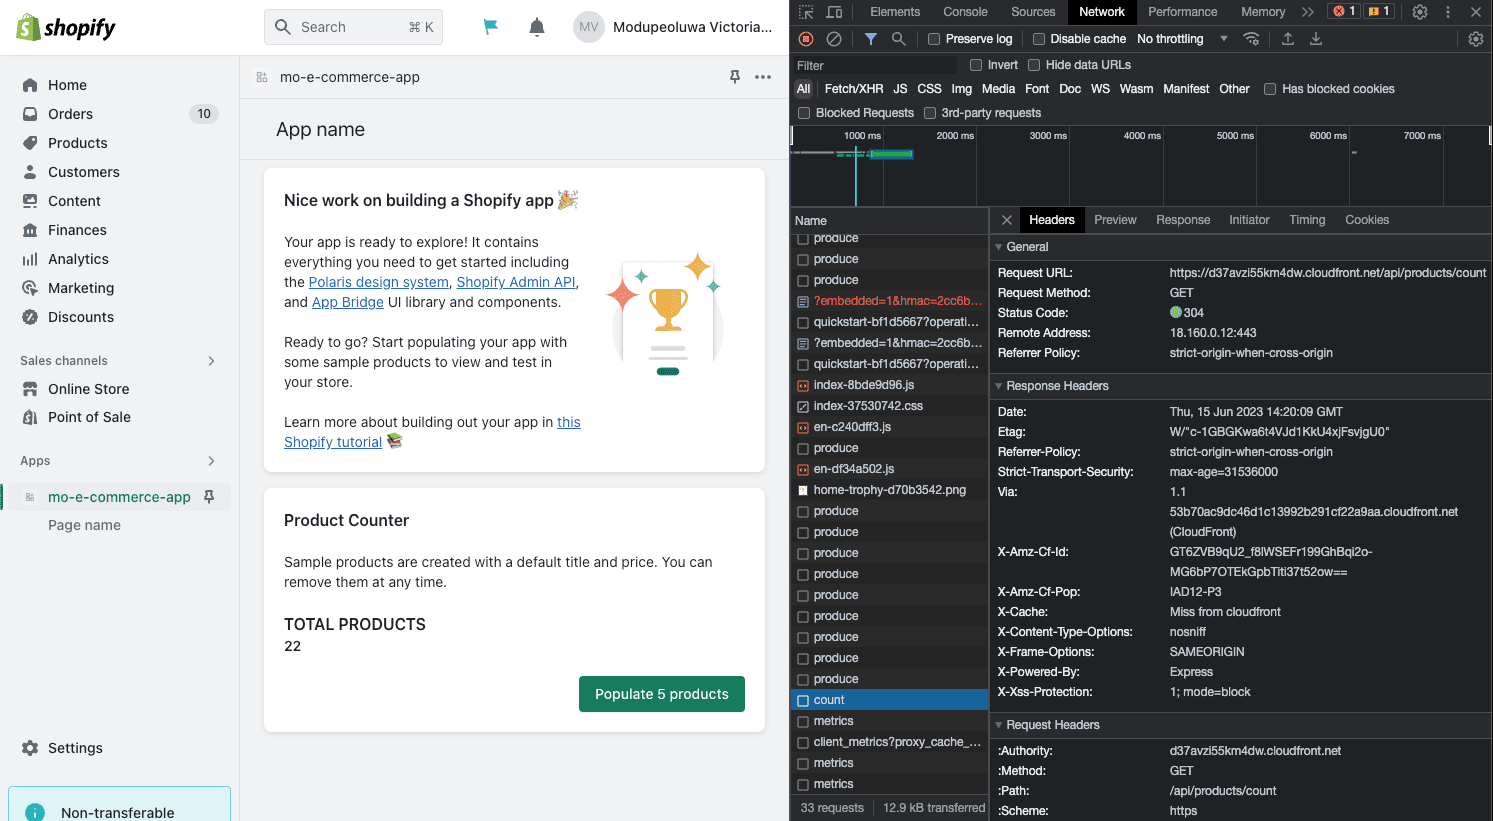The width and height of the screenshot is (1493, 821).
Task: Clear the network log
Action: click(x=834, y=39)
